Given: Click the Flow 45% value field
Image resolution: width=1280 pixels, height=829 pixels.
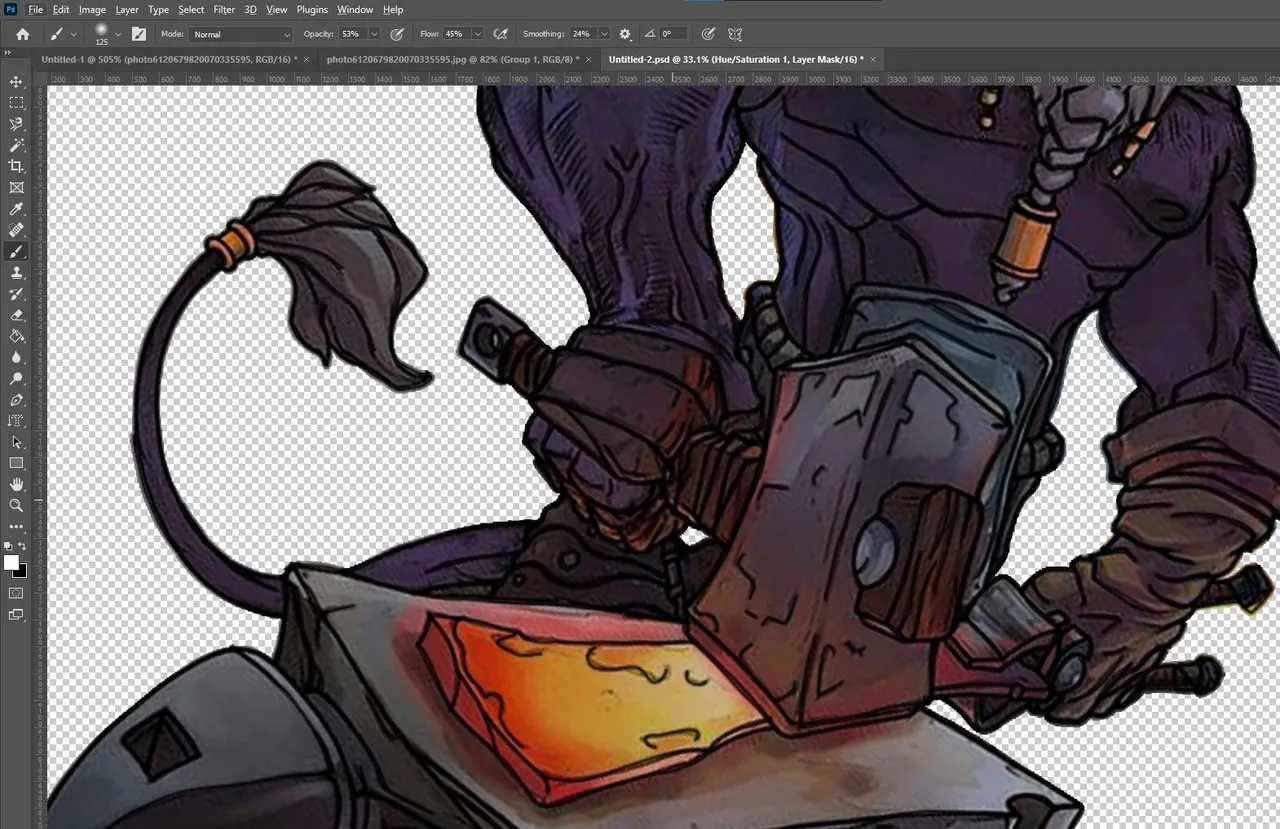Looking at the screenshot, I should [456, 34].
